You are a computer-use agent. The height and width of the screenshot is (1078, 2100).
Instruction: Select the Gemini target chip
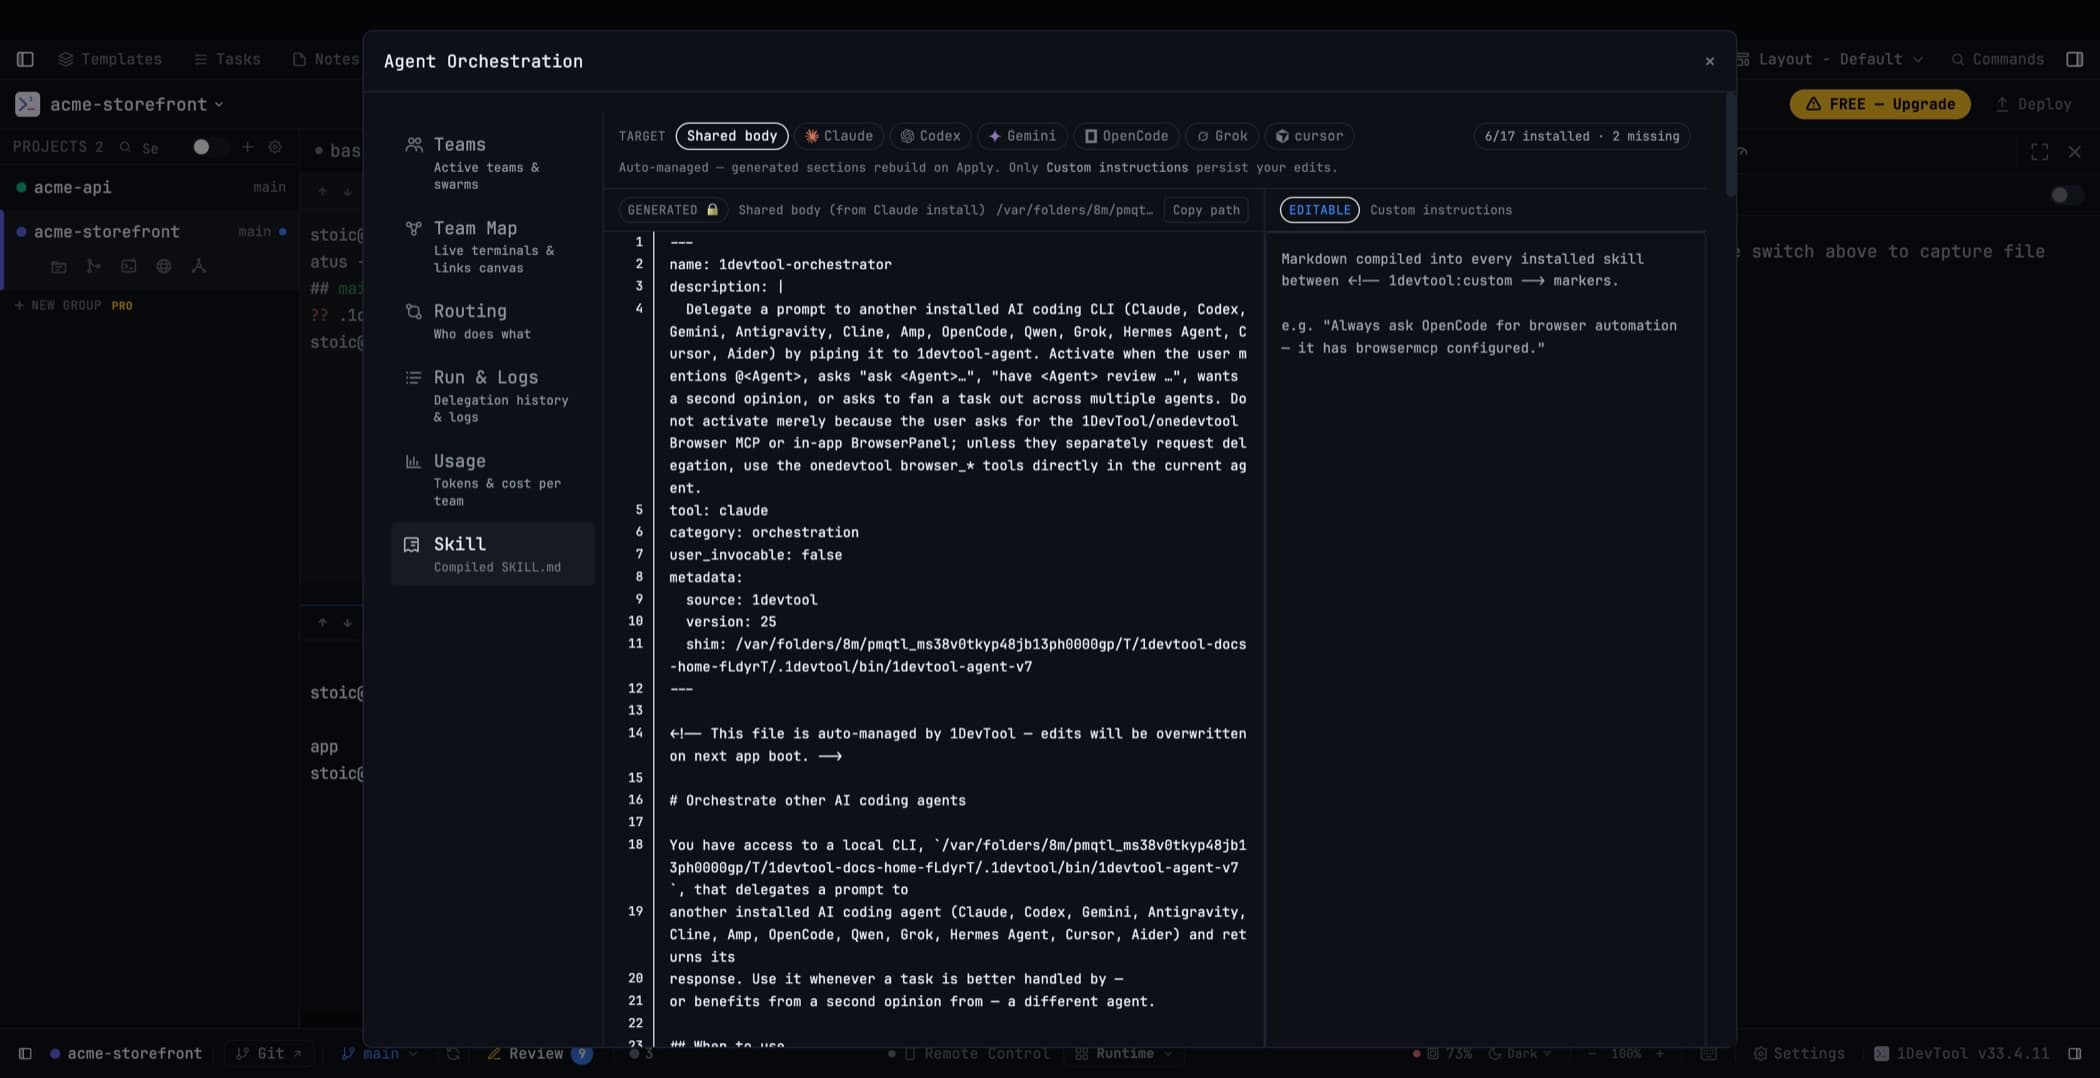1022,136
